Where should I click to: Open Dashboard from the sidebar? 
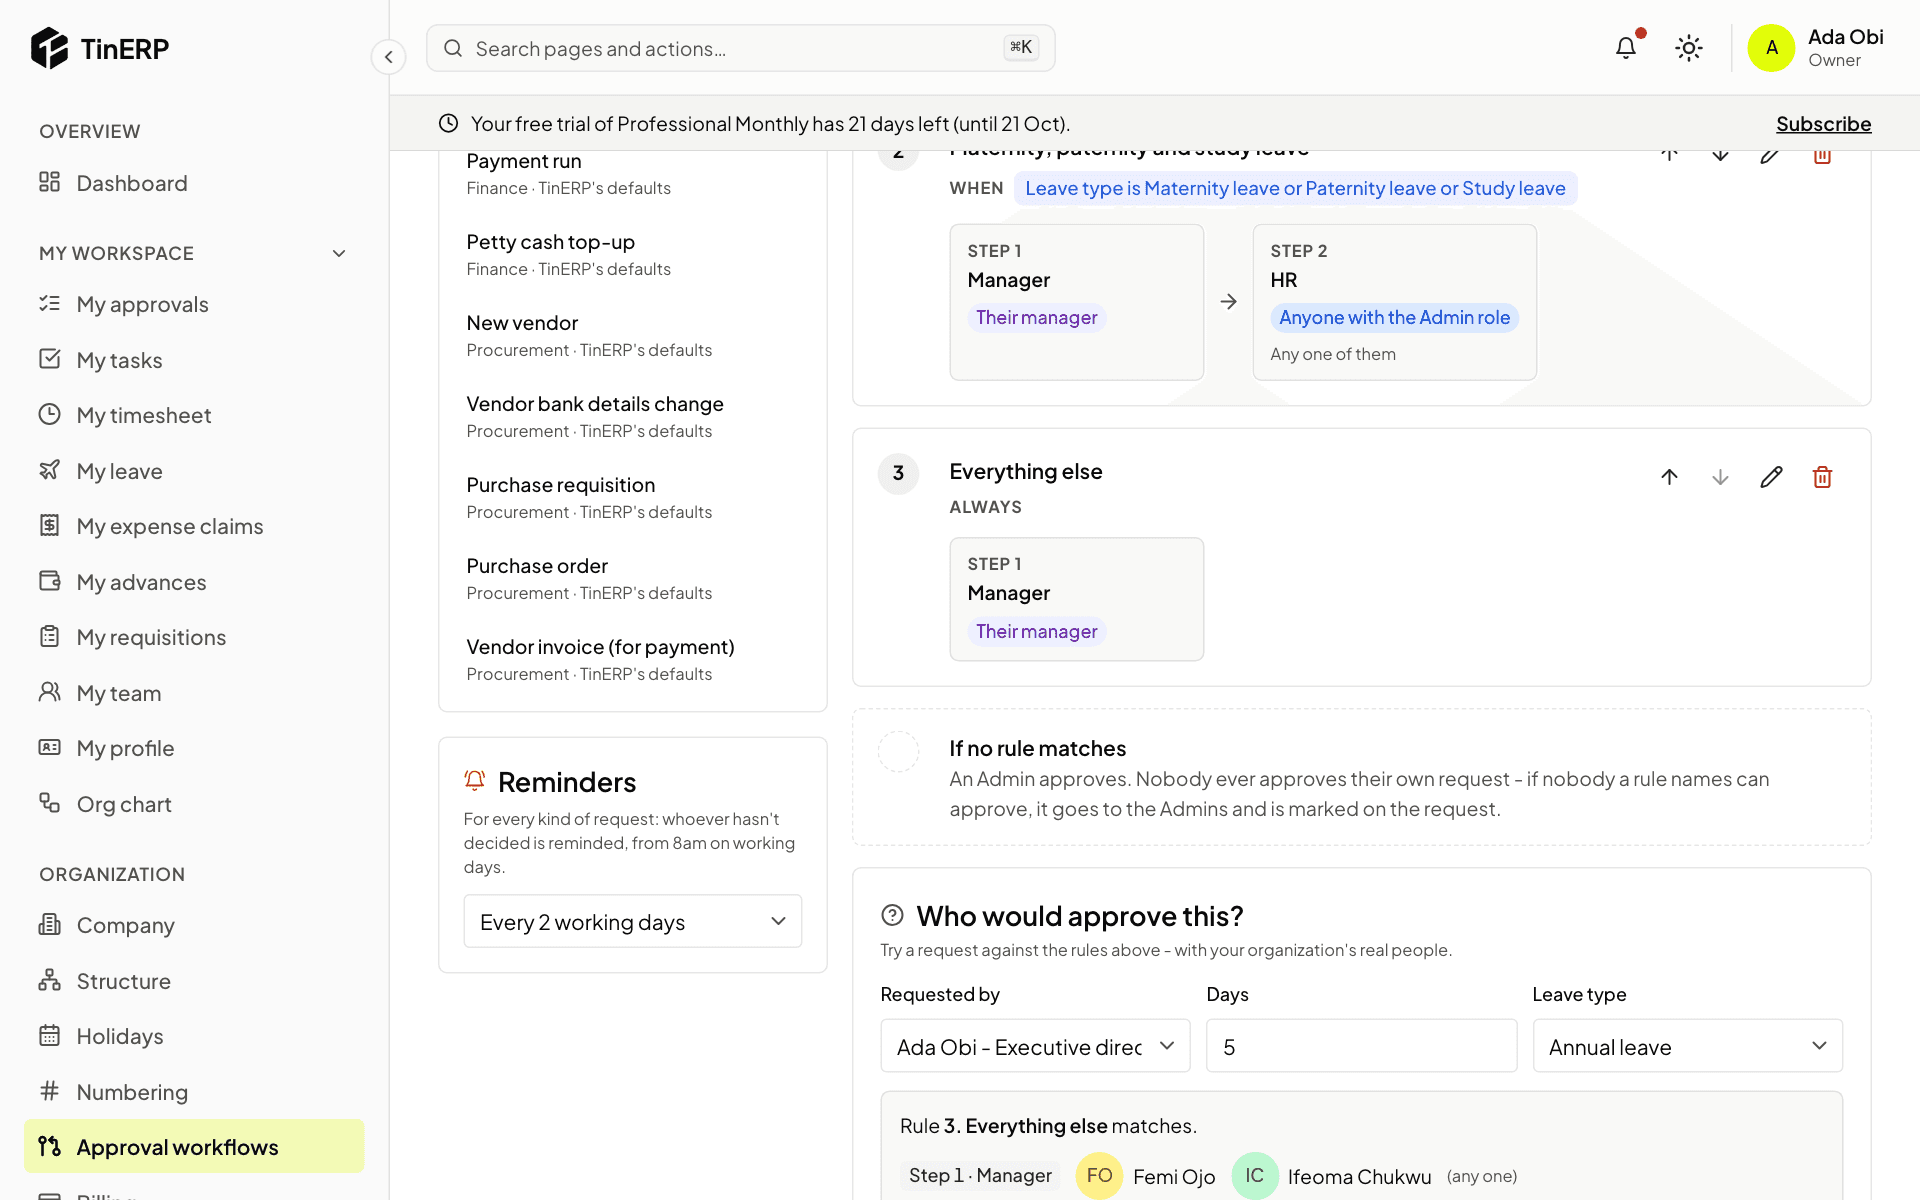click(194, 183)
